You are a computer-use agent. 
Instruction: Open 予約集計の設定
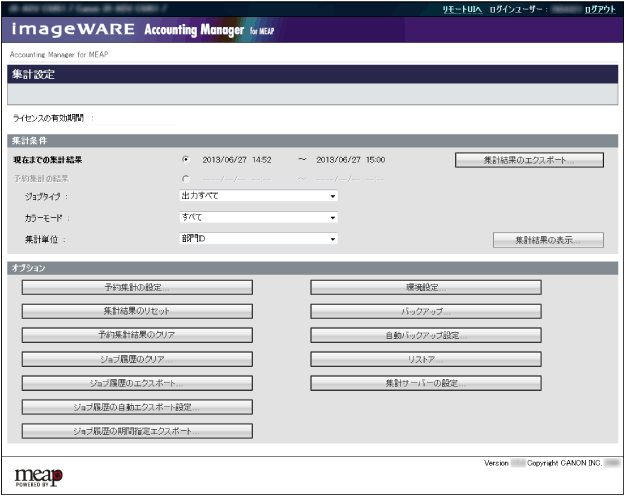click(137, 287)
